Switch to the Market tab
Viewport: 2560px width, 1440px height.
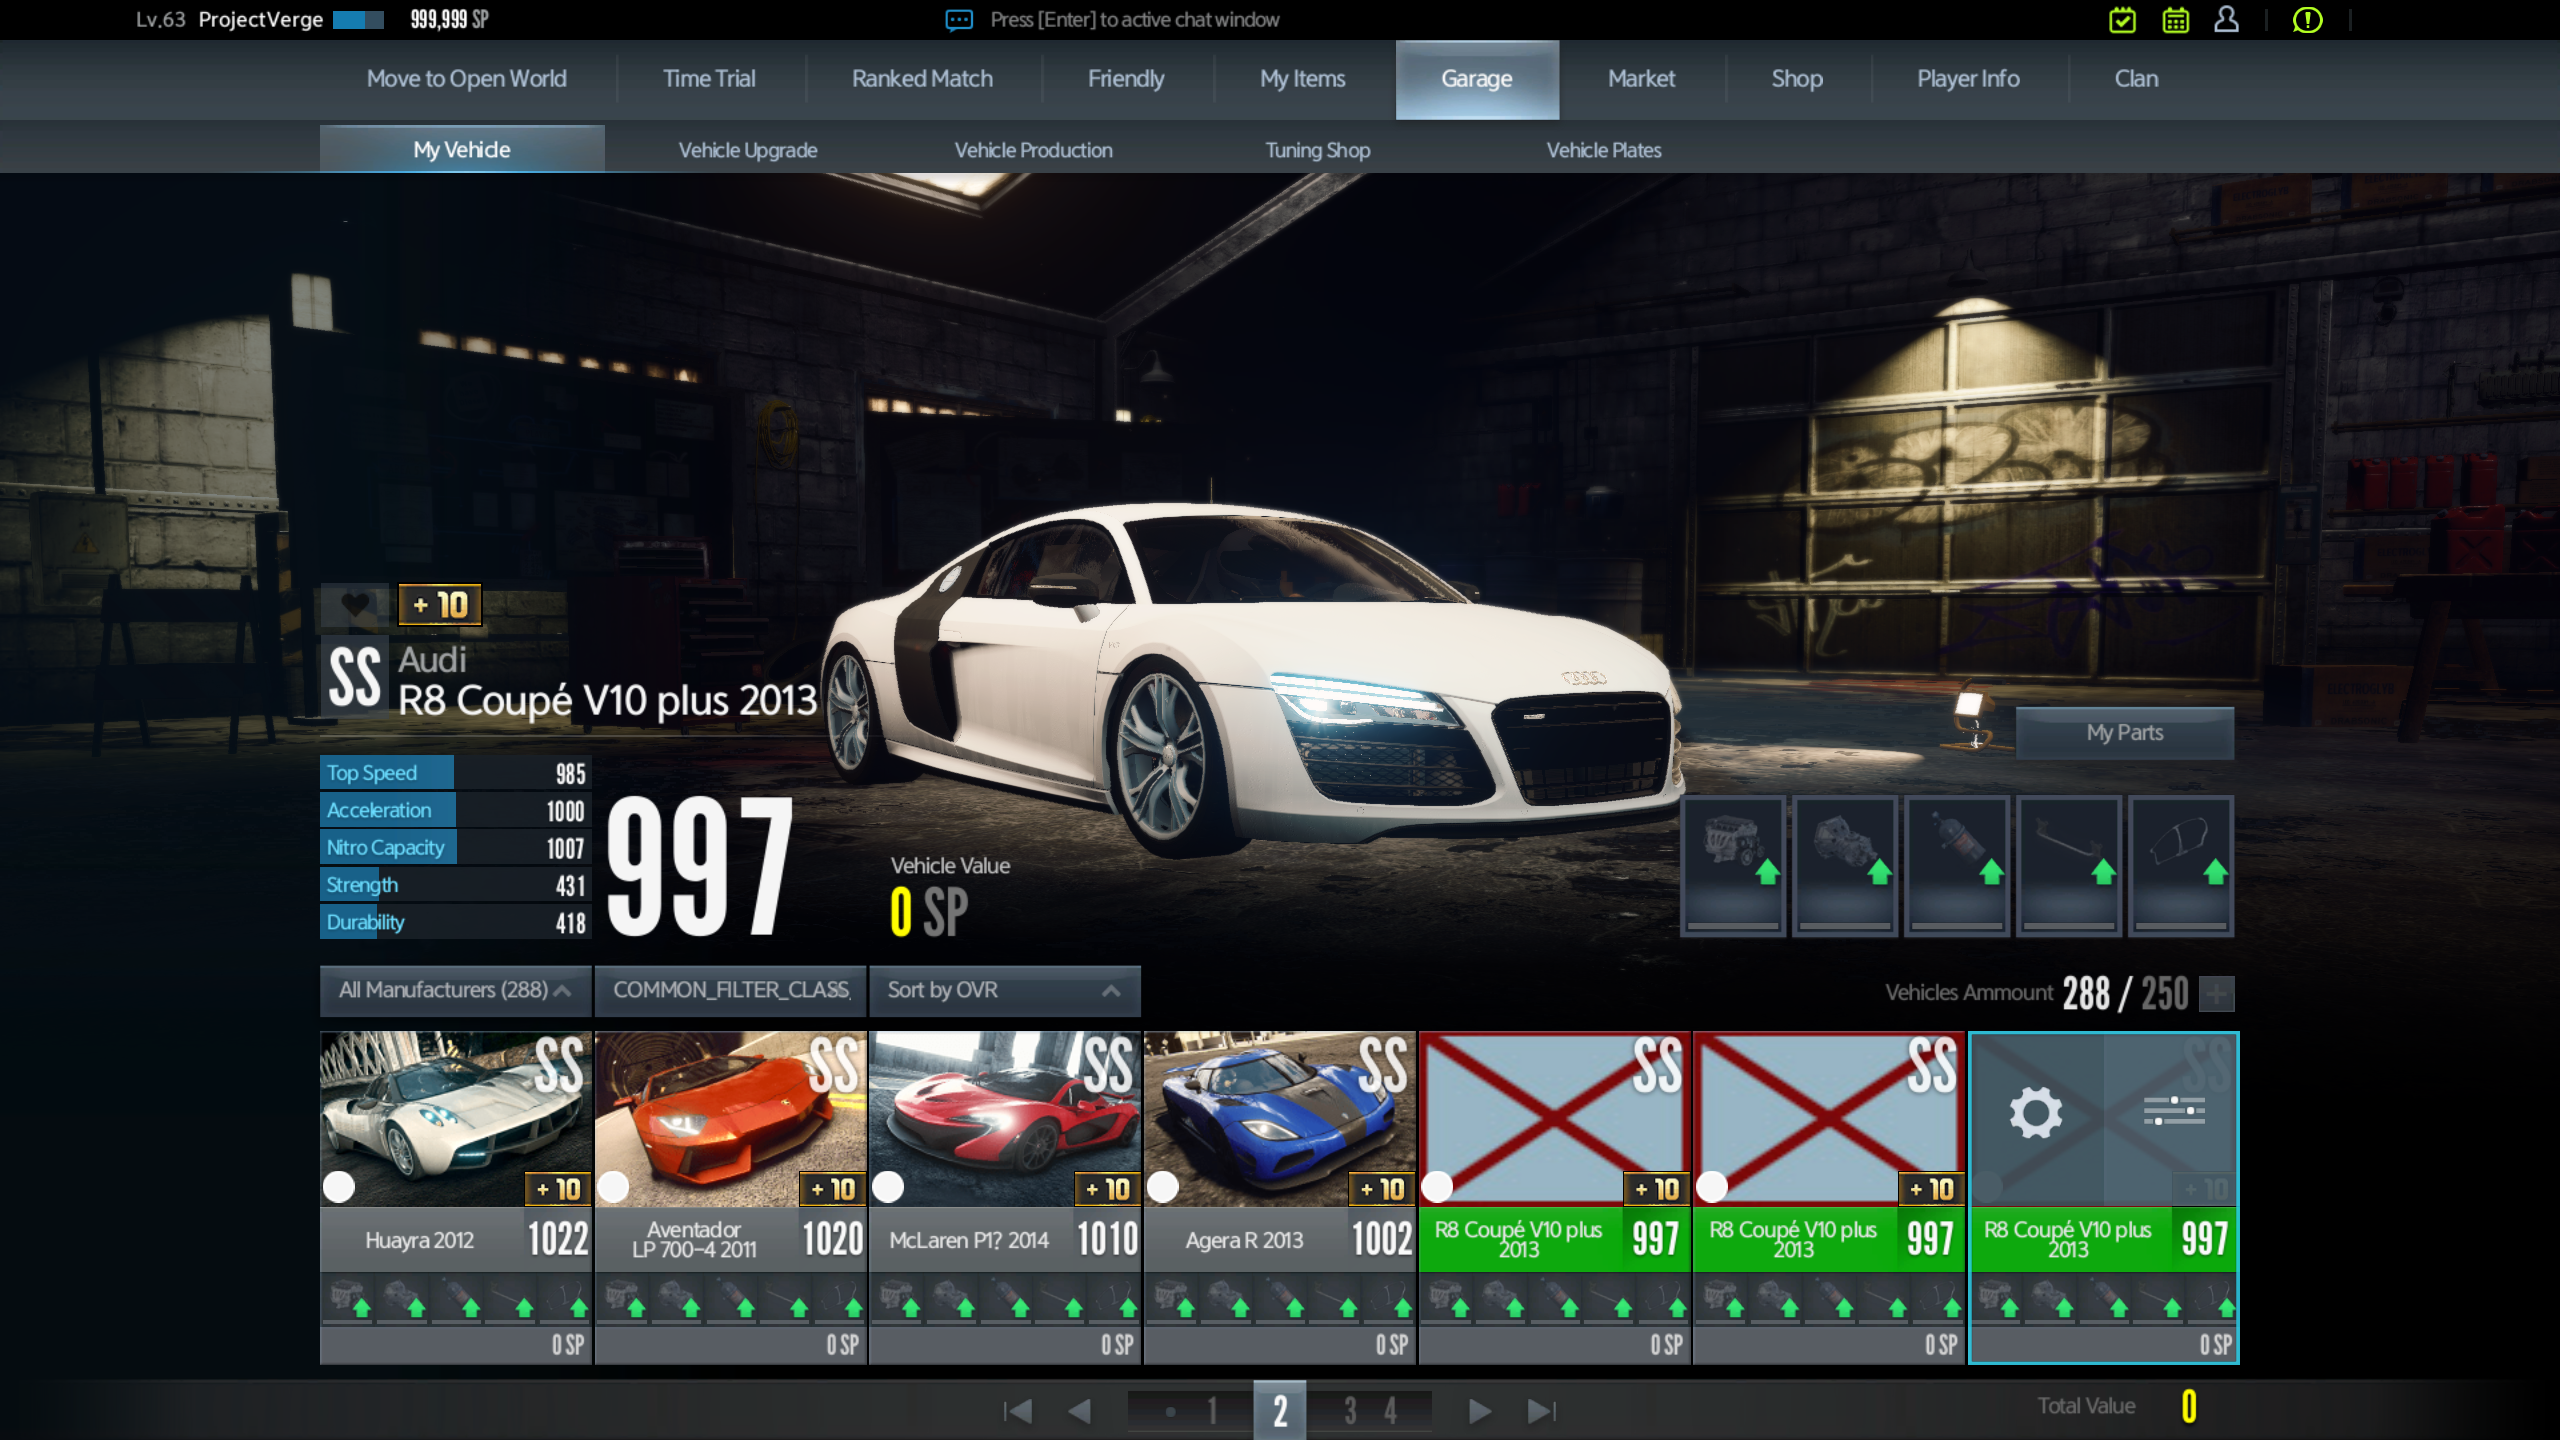coord(1641,79)
